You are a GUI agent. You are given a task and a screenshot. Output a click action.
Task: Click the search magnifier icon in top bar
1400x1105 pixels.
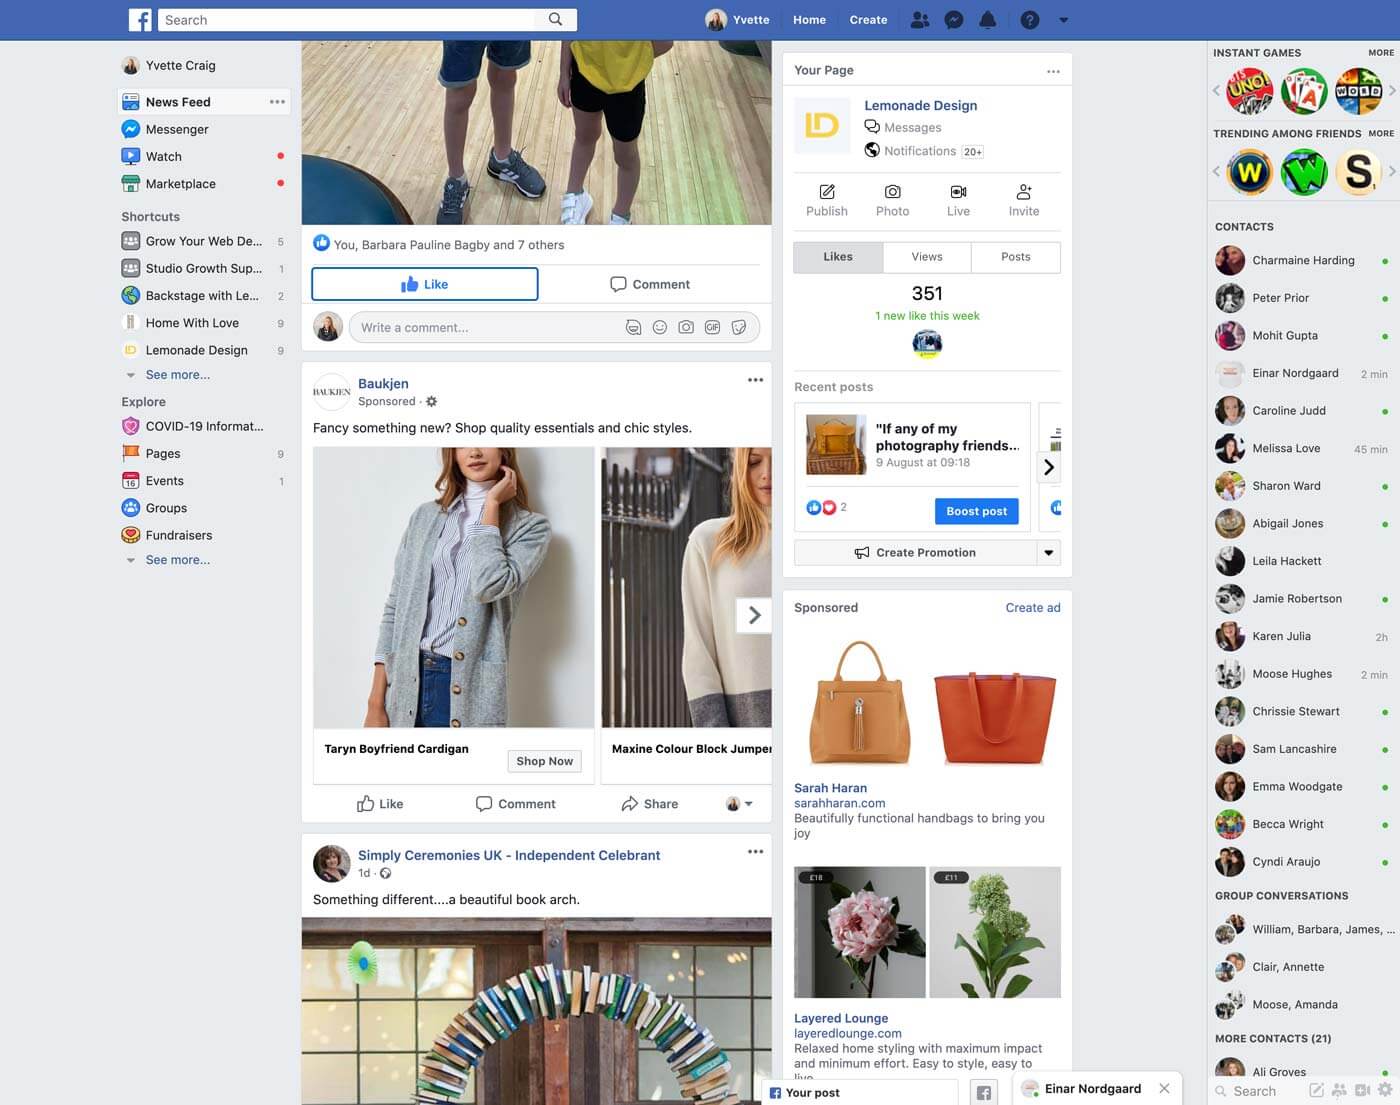click(x=555, y=19)
